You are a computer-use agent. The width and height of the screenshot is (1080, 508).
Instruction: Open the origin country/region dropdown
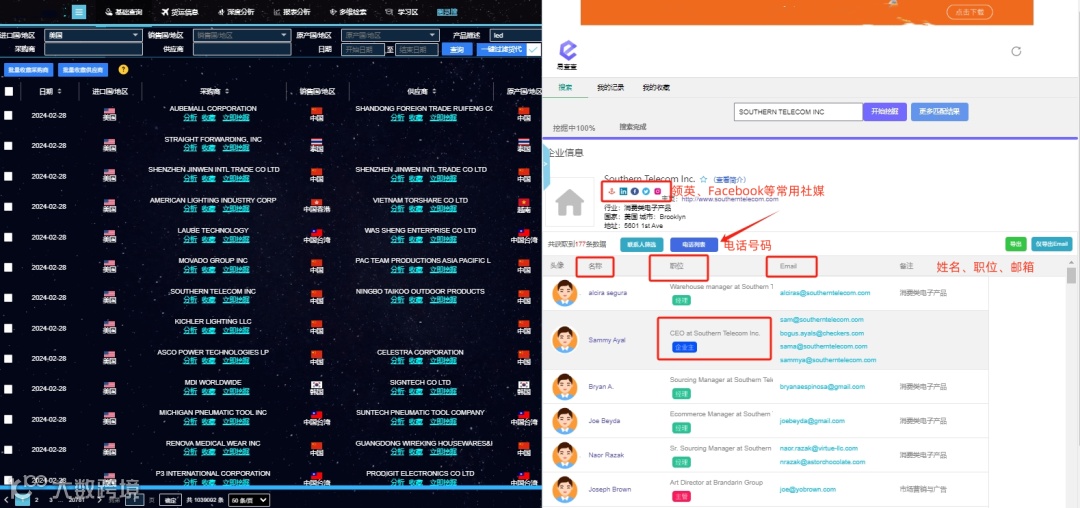point(391,35)
